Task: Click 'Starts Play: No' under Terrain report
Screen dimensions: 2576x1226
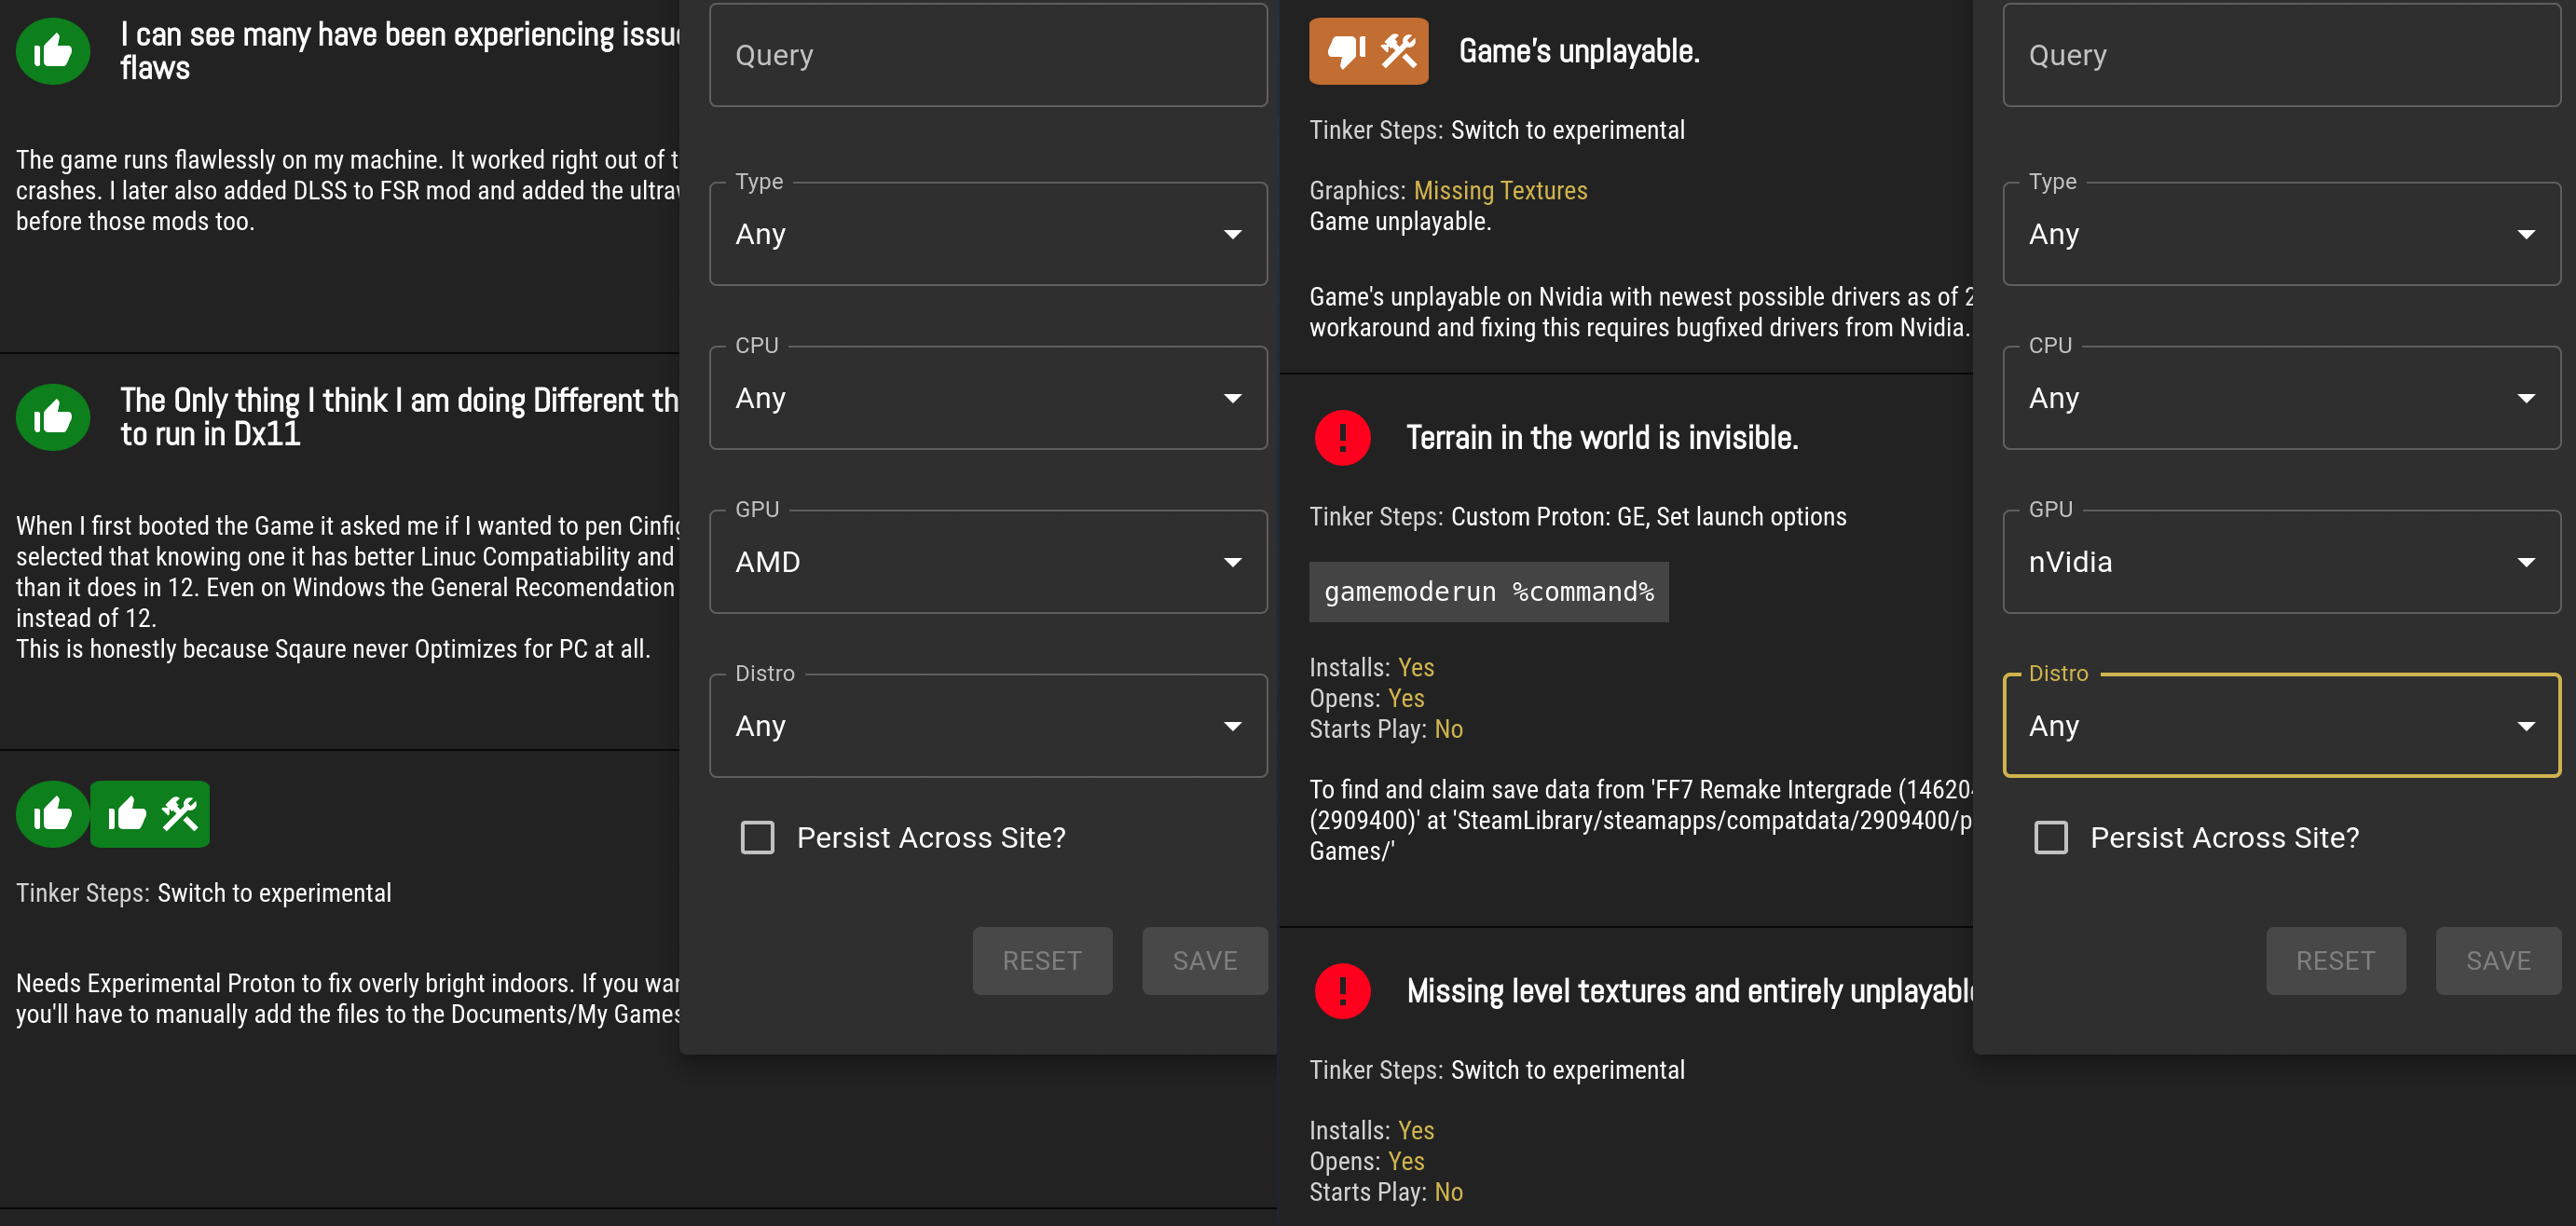Action: click(x=1386, y=729)
